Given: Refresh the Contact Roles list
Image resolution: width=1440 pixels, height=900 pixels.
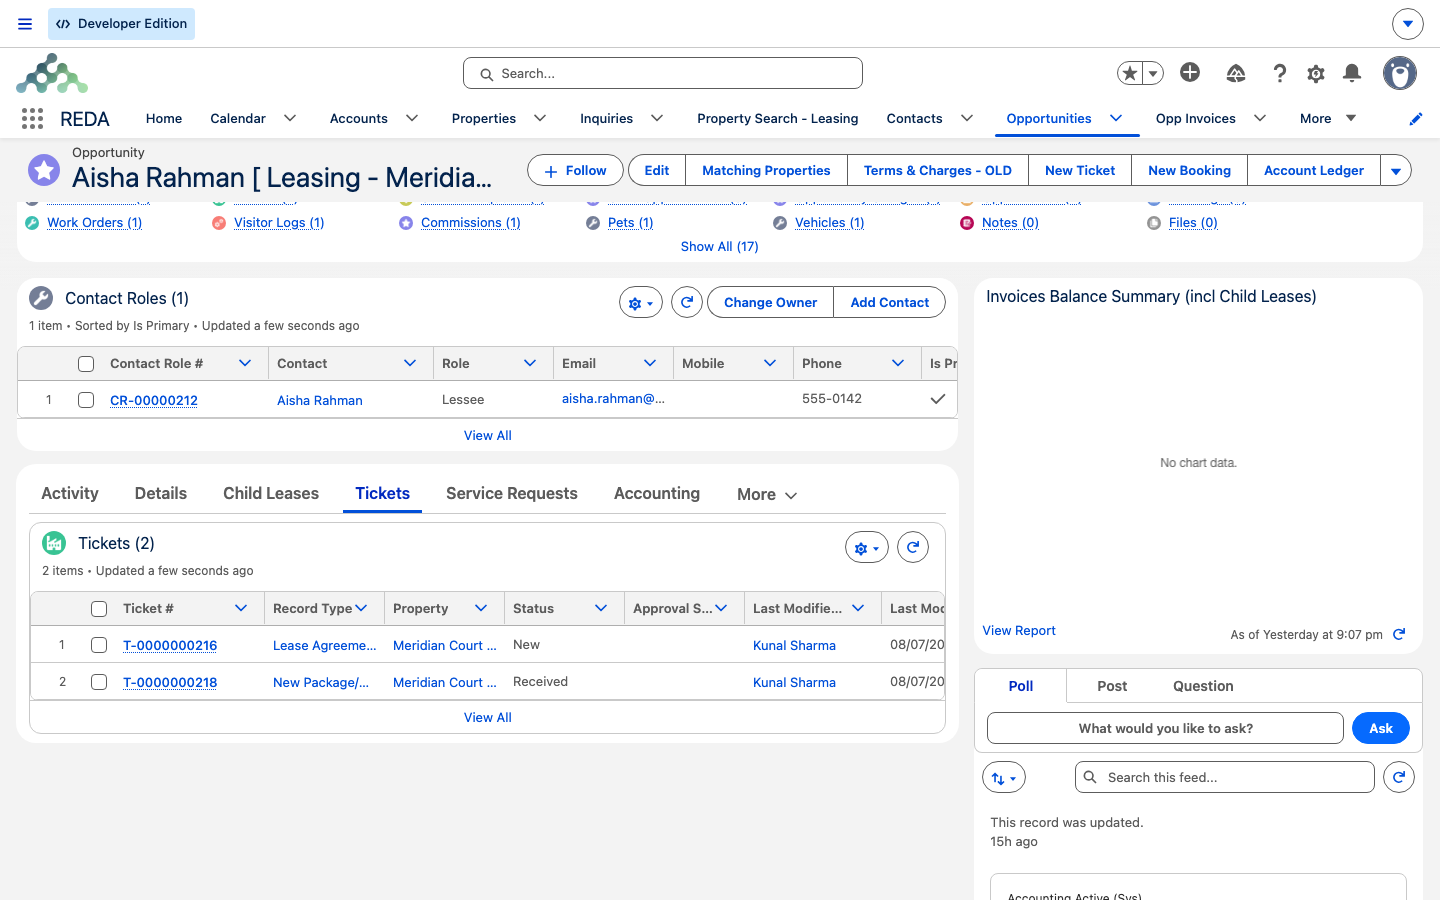Looking at the screenshot, I should point(687,302).
